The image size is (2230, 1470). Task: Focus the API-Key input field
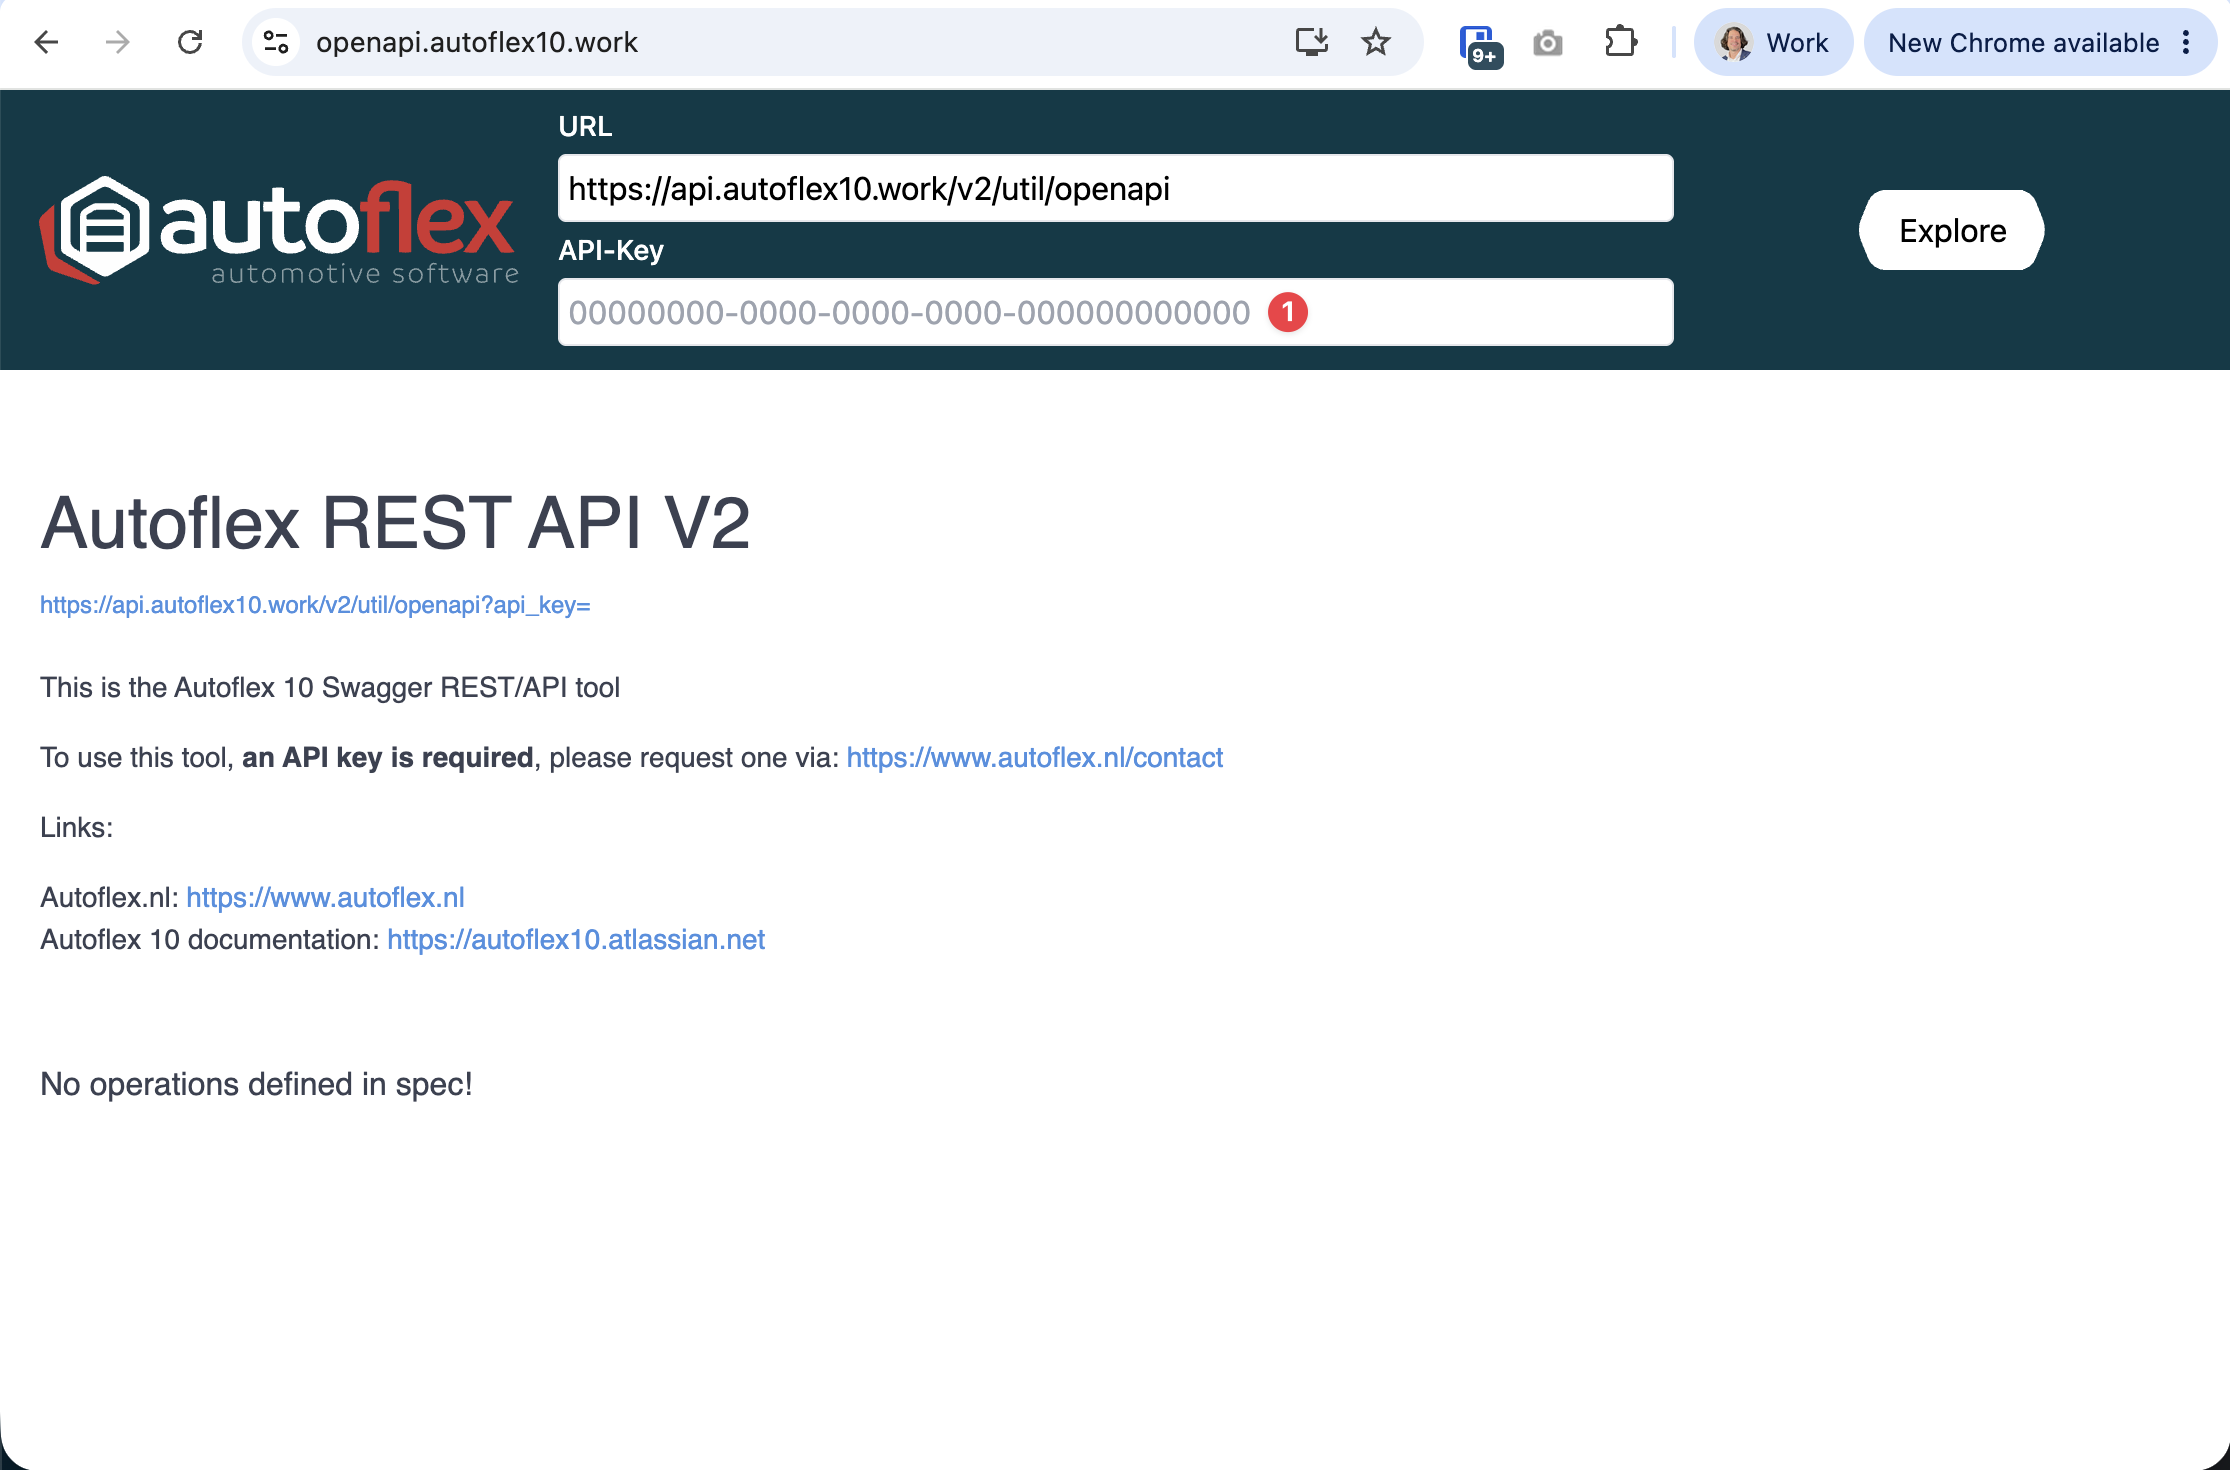pyautogui.click(x=1115, y=312)
